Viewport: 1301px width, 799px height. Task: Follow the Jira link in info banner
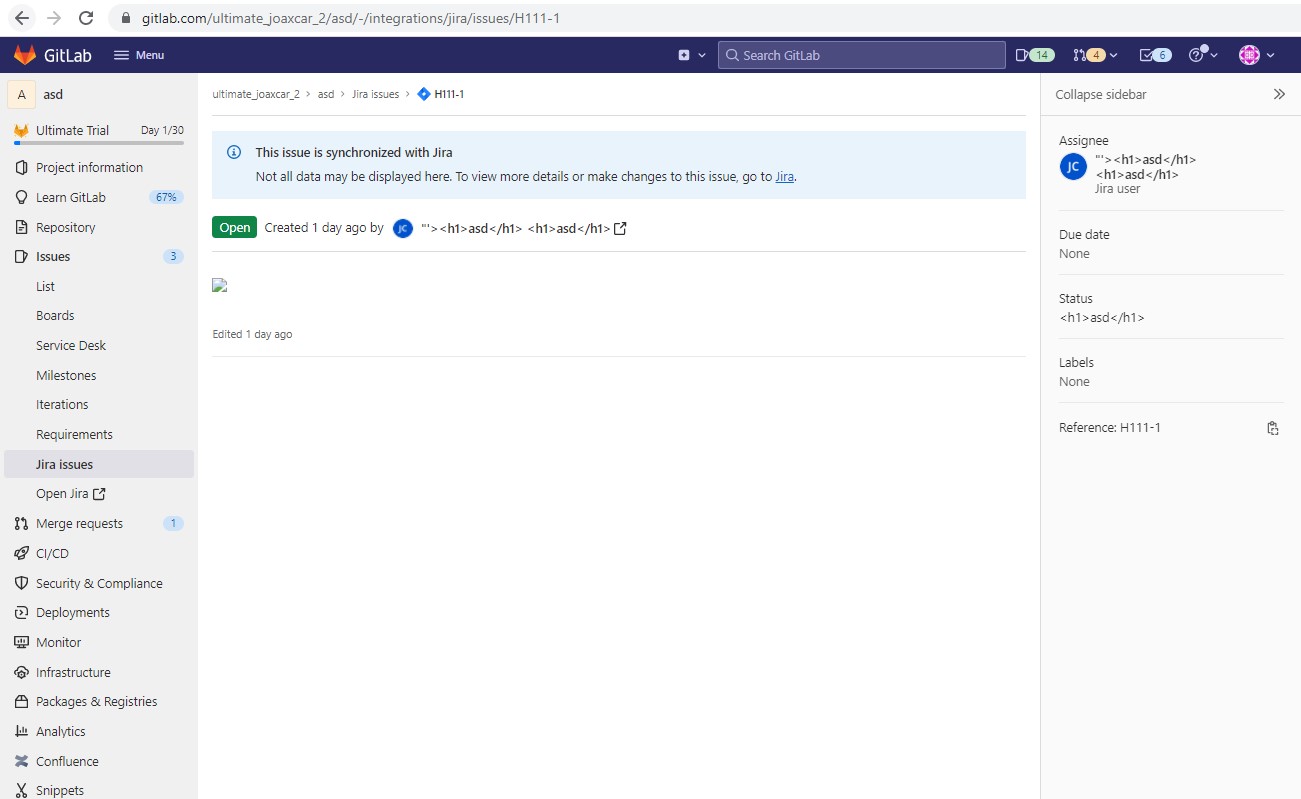point(784,177)
